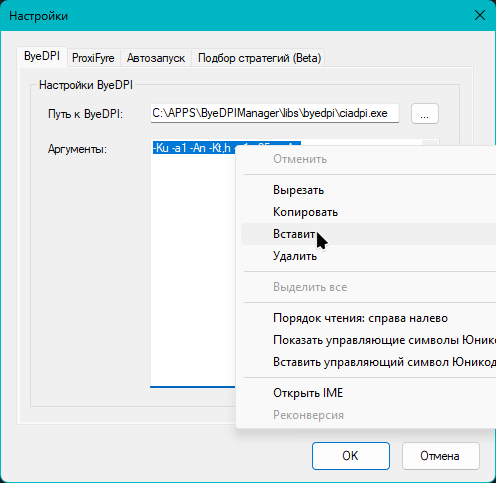Screen dimensions: 496x483
Task: Open Подбор стратегий (Beta) tab
Action: 259,58
